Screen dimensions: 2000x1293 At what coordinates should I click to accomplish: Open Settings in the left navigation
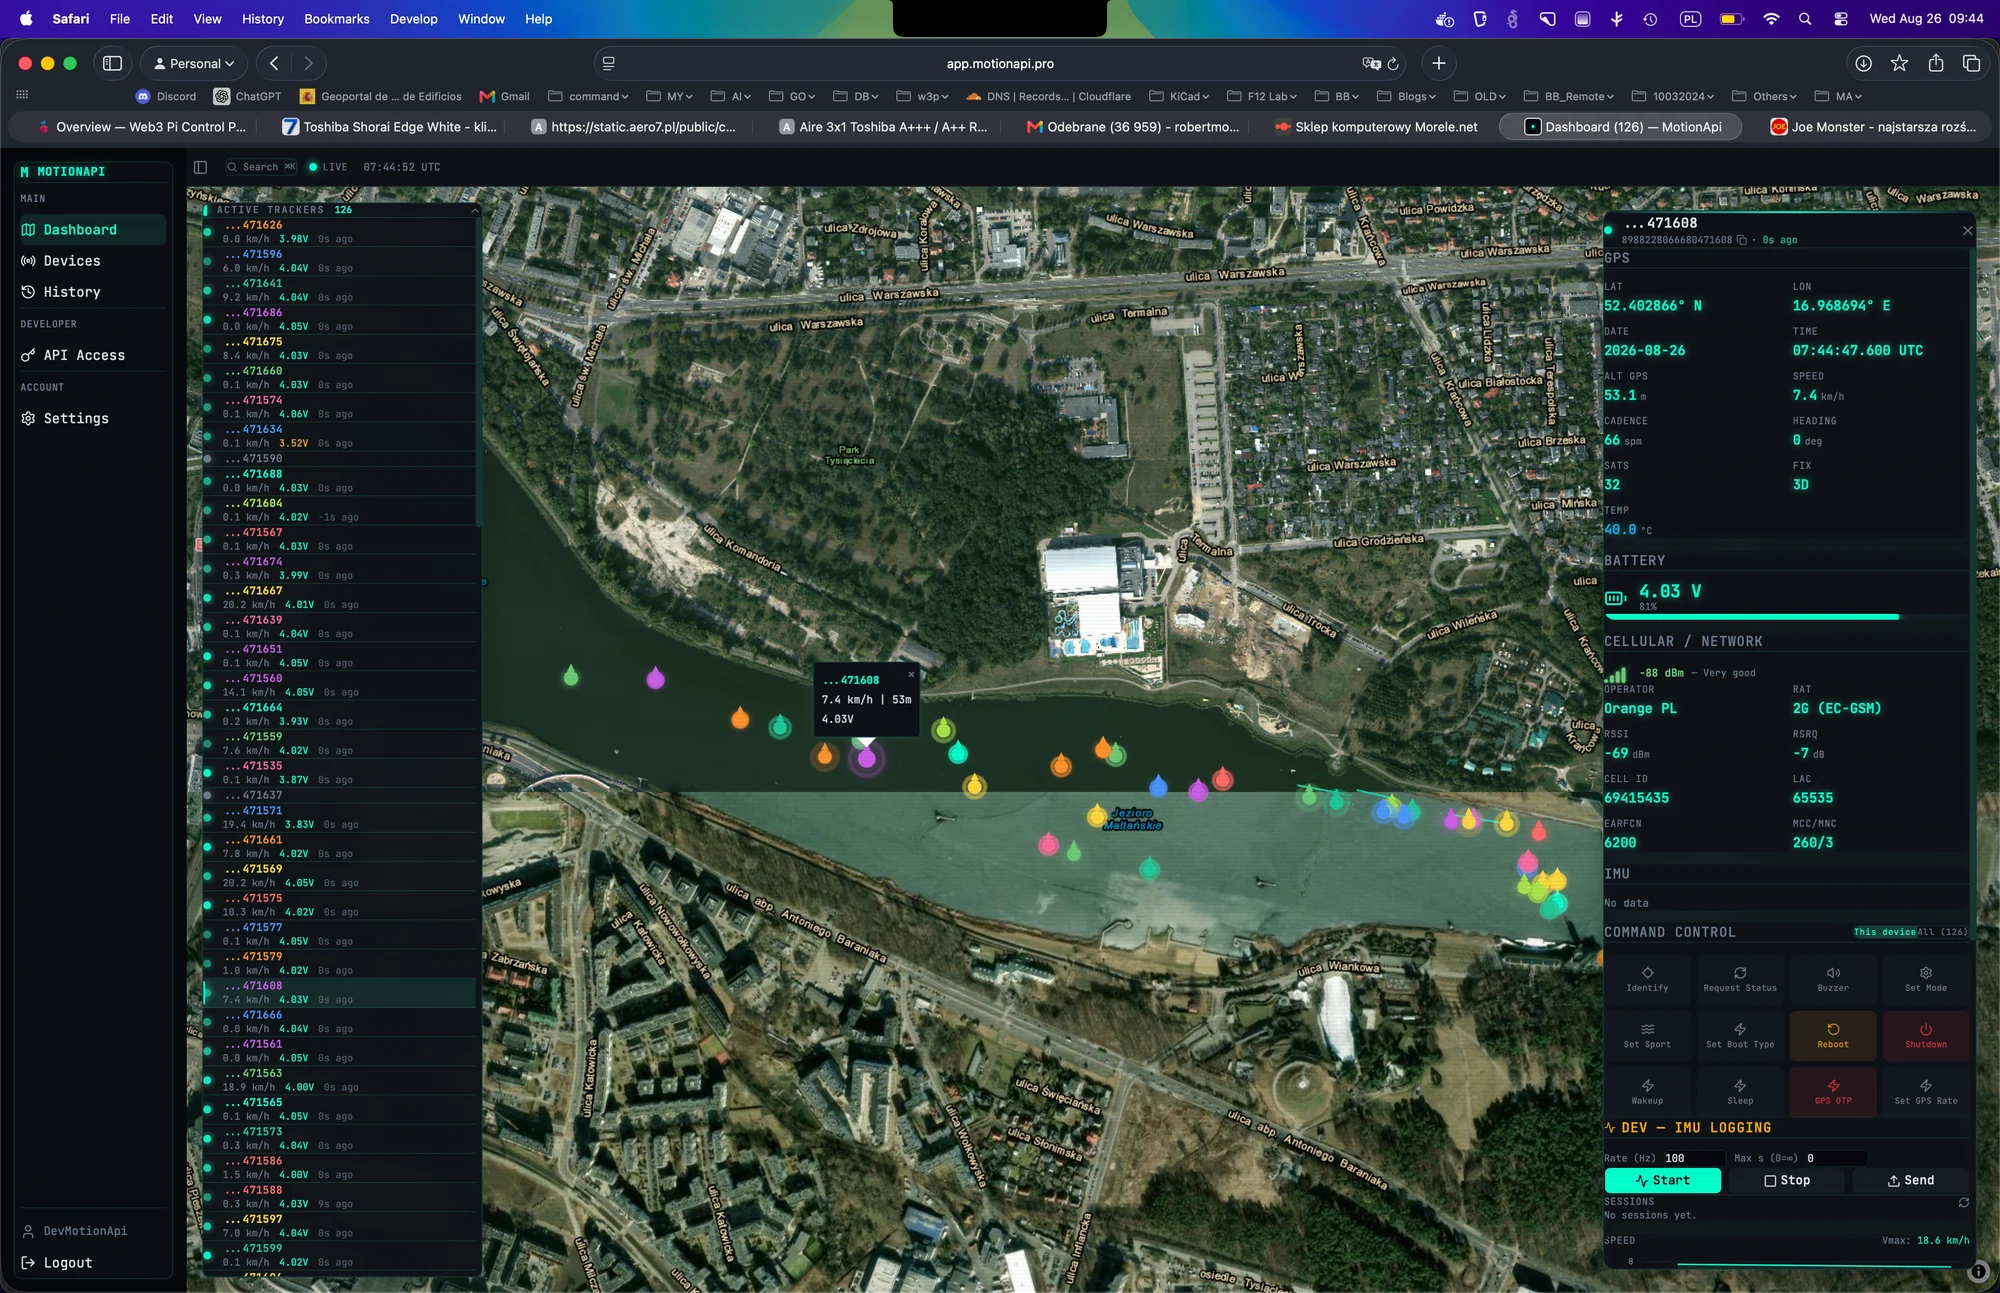pyautogui.click(x=91, y=418)
